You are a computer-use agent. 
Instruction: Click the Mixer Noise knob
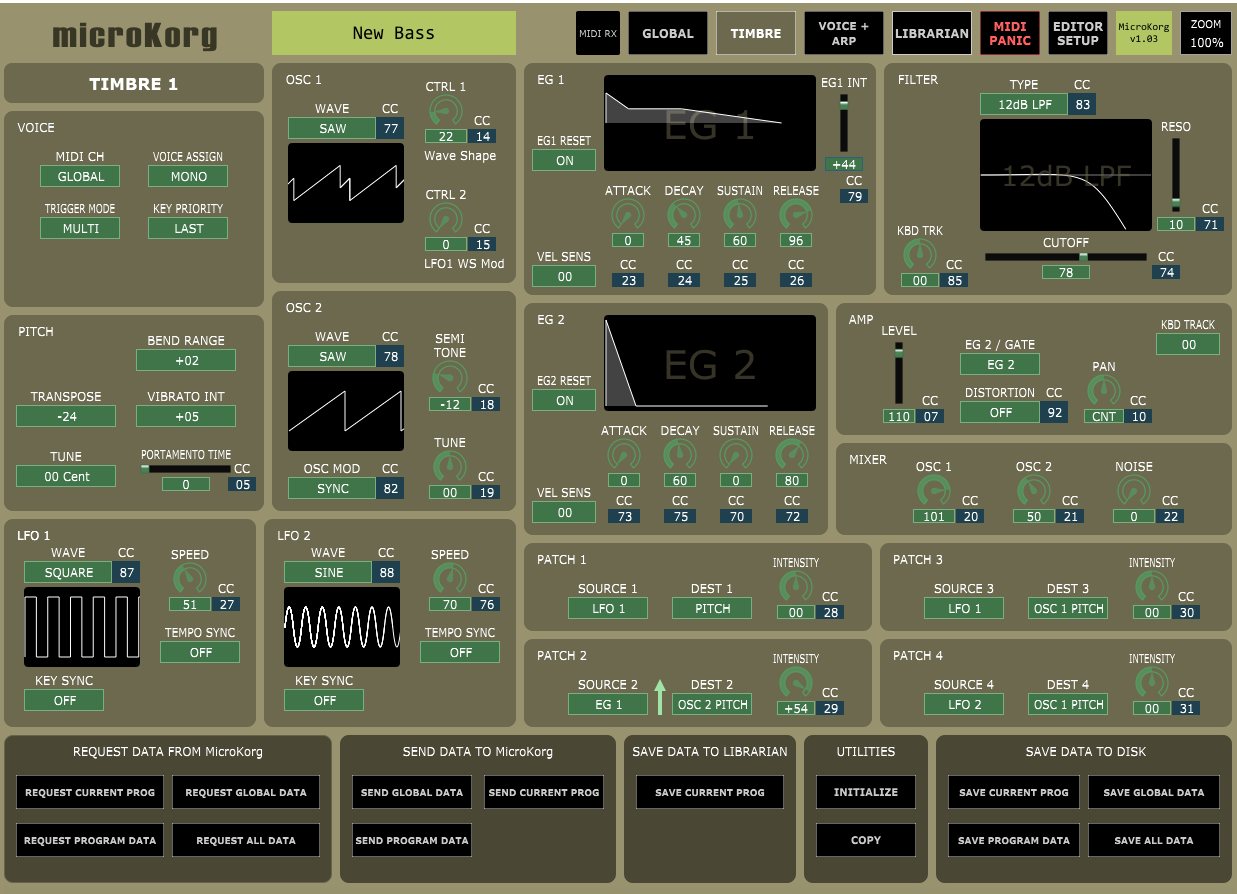click(1133, 490)
